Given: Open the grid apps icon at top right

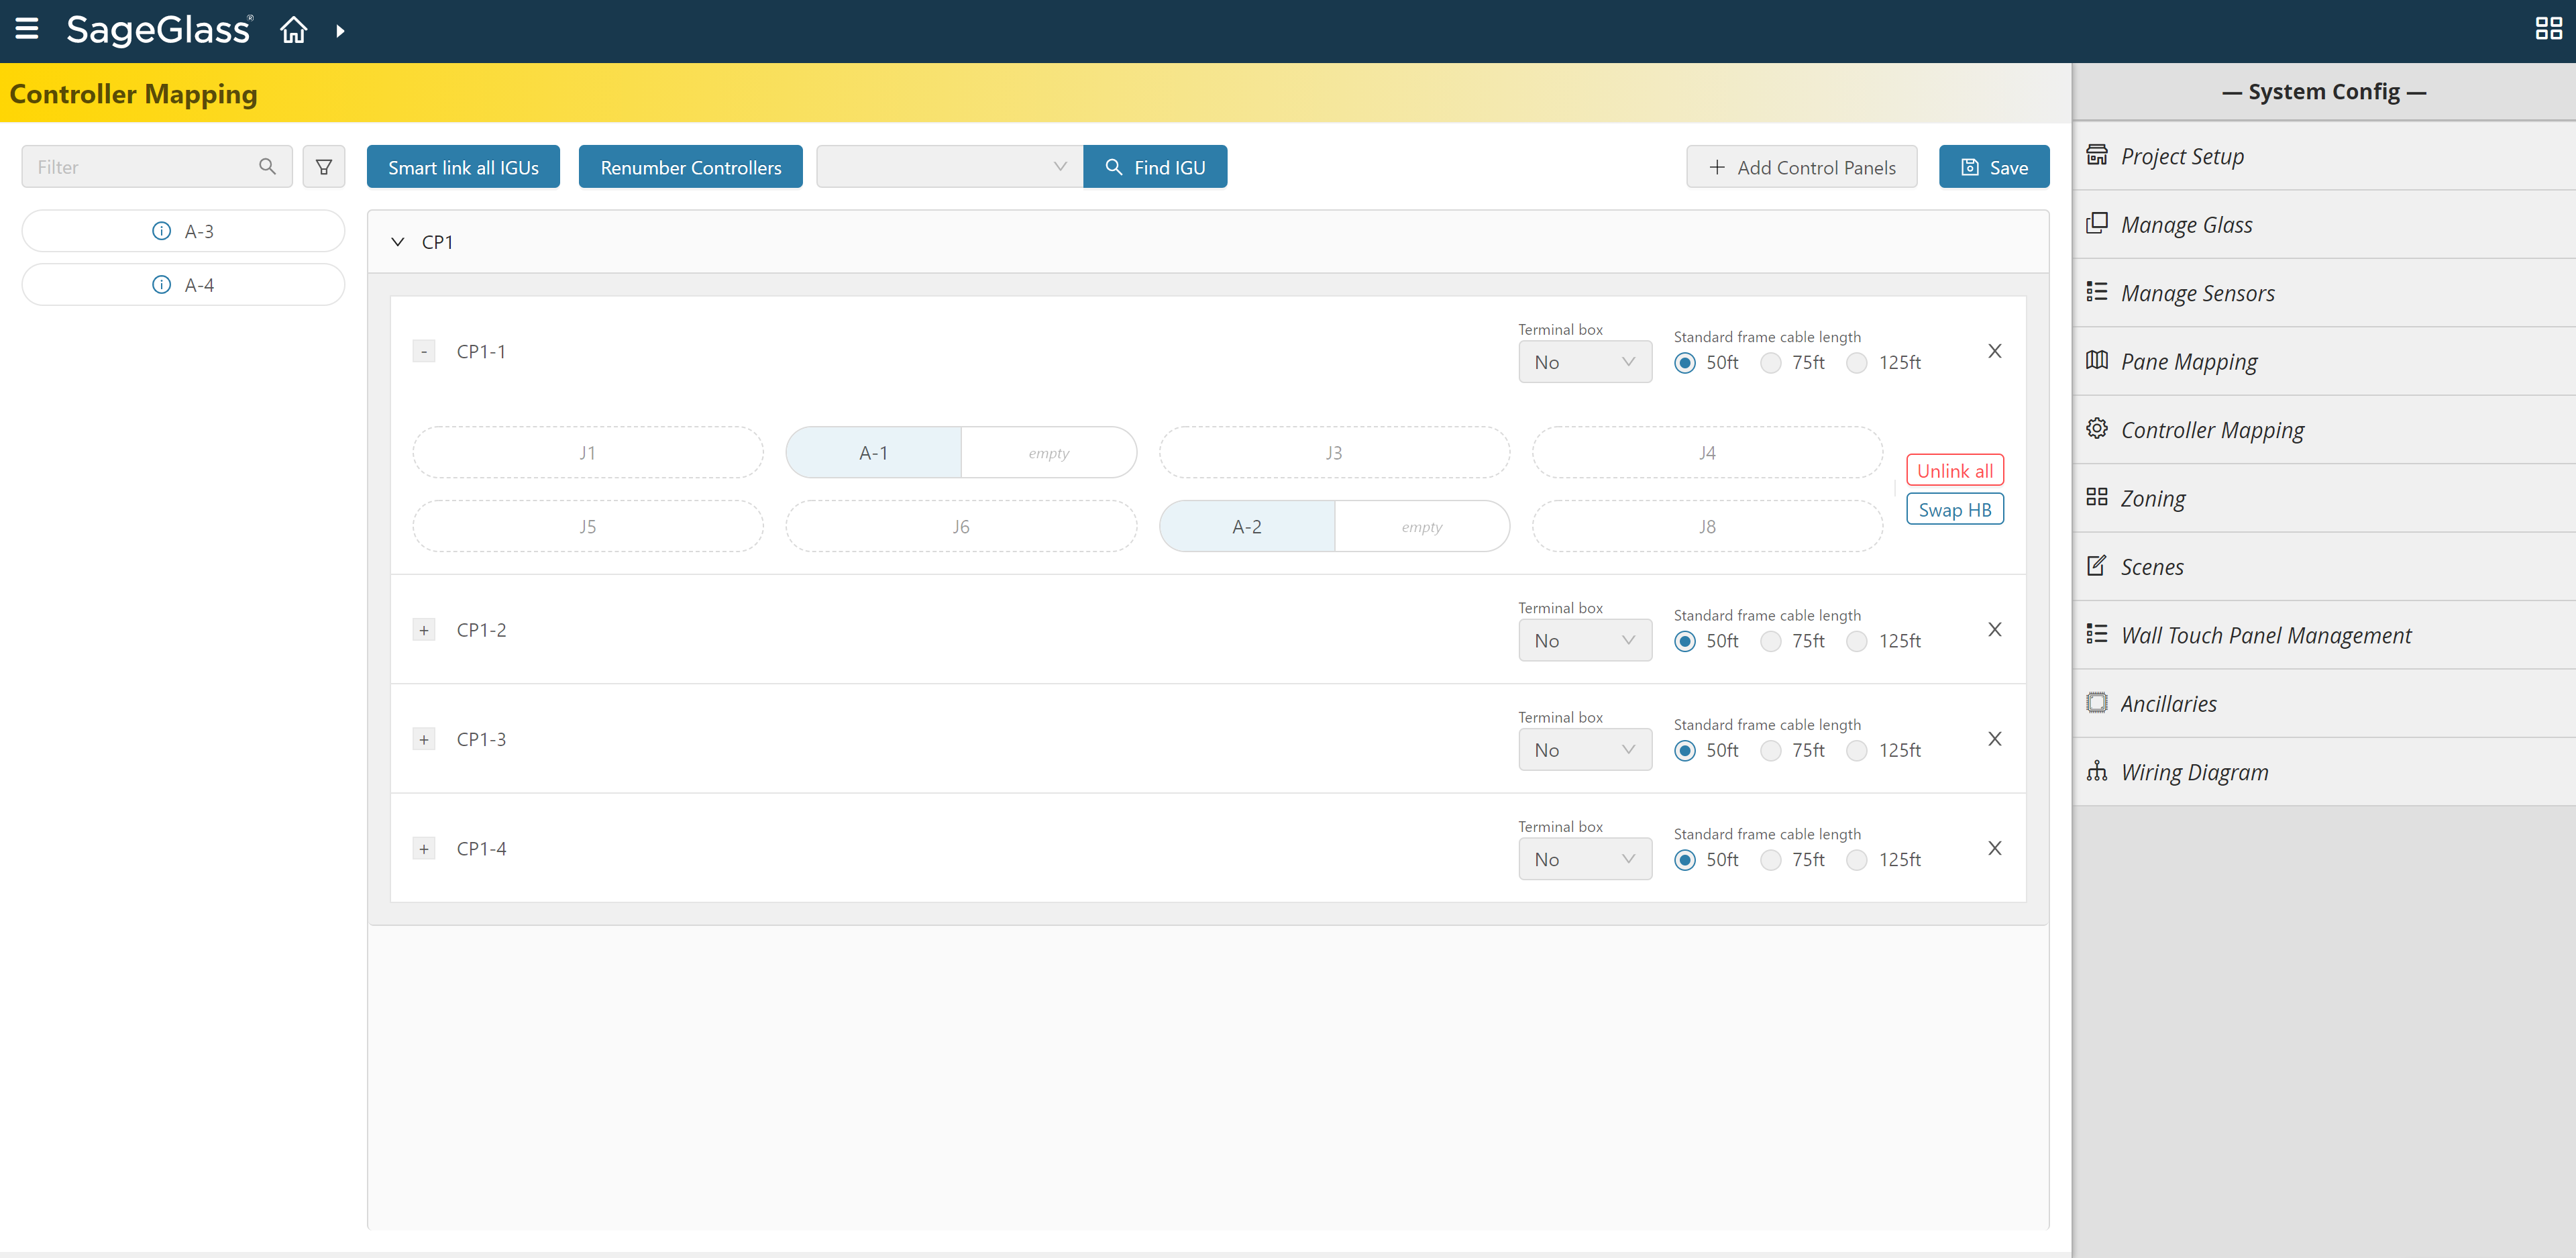Looking at the screenshot, I should (x=2548, y=29).
